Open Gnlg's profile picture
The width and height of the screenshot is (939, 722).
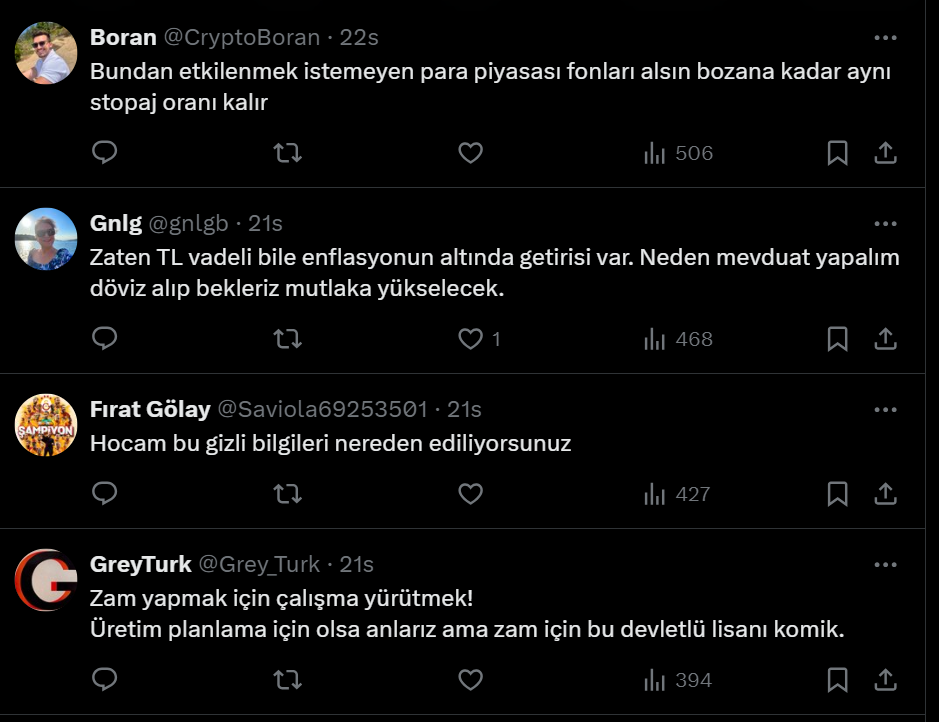point(46,239)
